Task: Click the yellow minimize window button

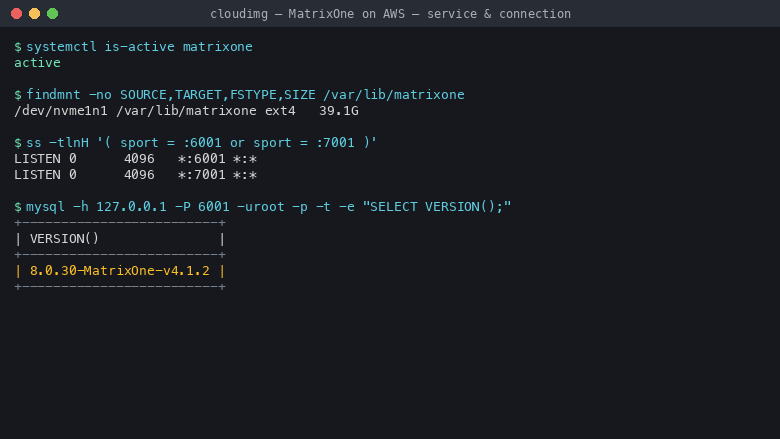Action: [x=34, y=13]
